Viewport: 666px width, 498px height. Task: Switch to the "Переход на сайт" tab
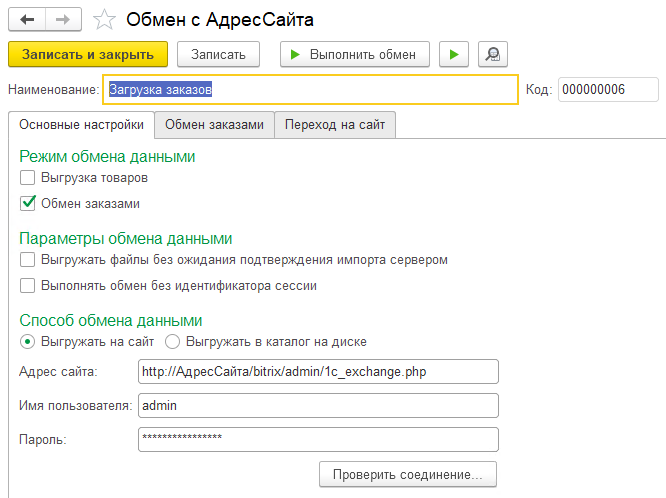335,124
